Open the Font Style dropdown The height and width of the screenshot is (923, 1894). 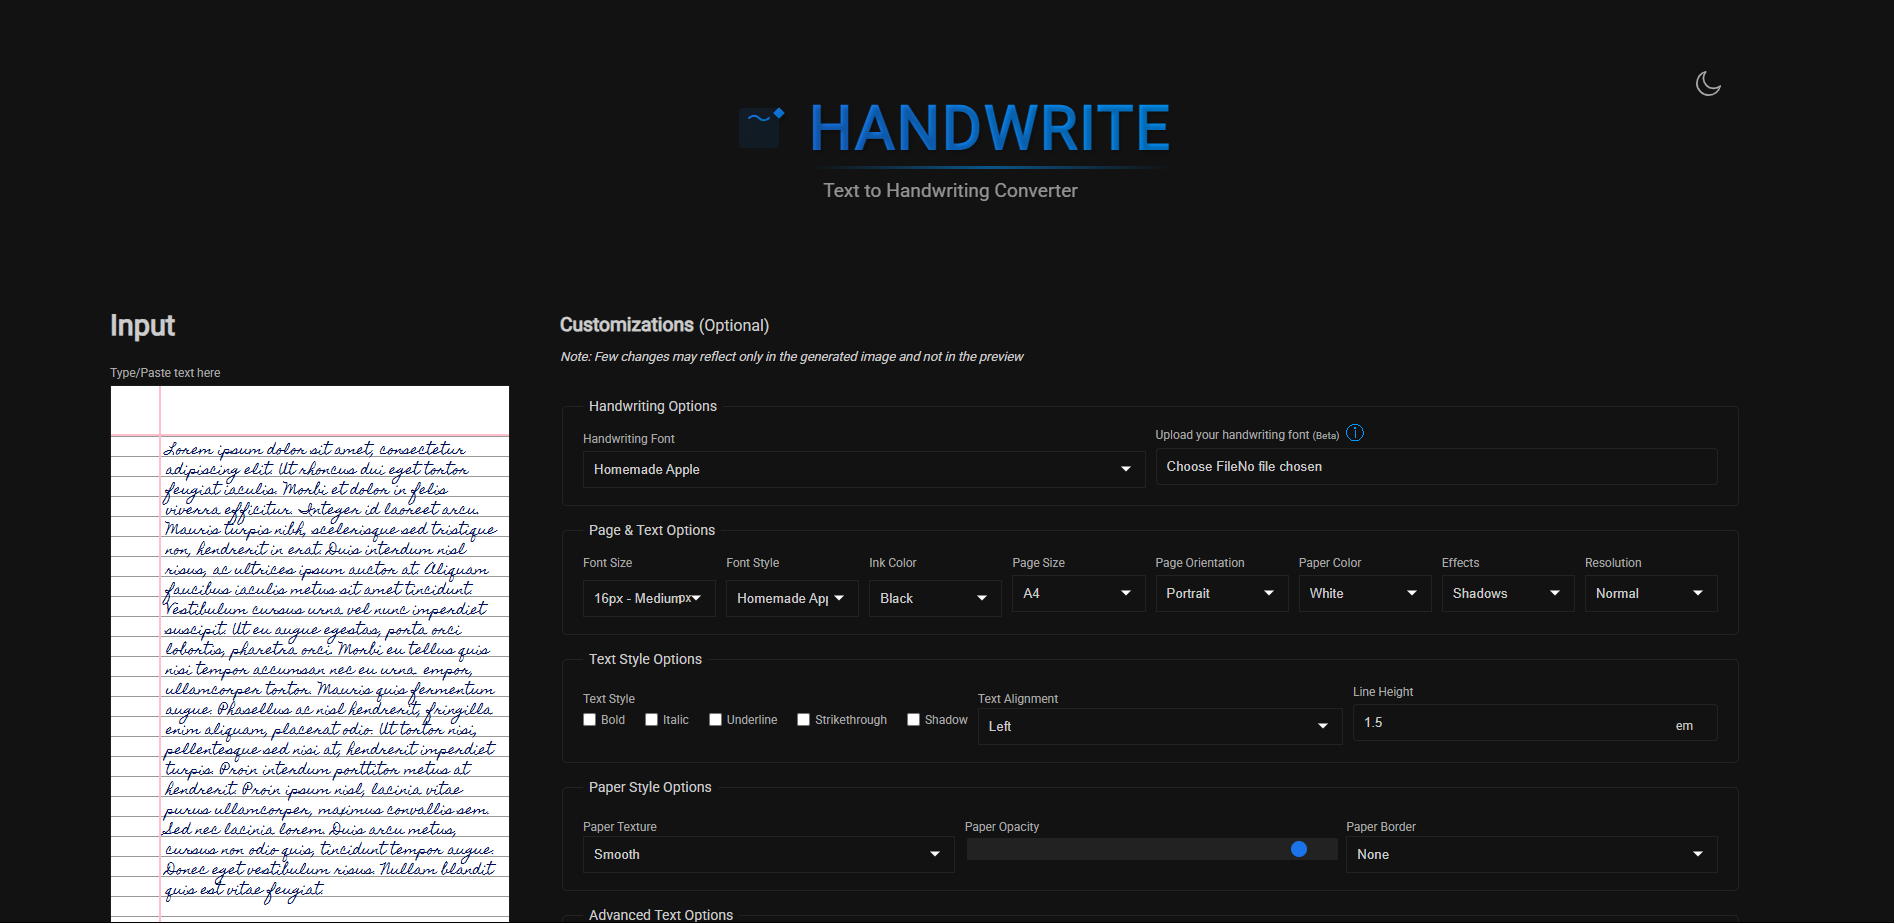point(792,598)
